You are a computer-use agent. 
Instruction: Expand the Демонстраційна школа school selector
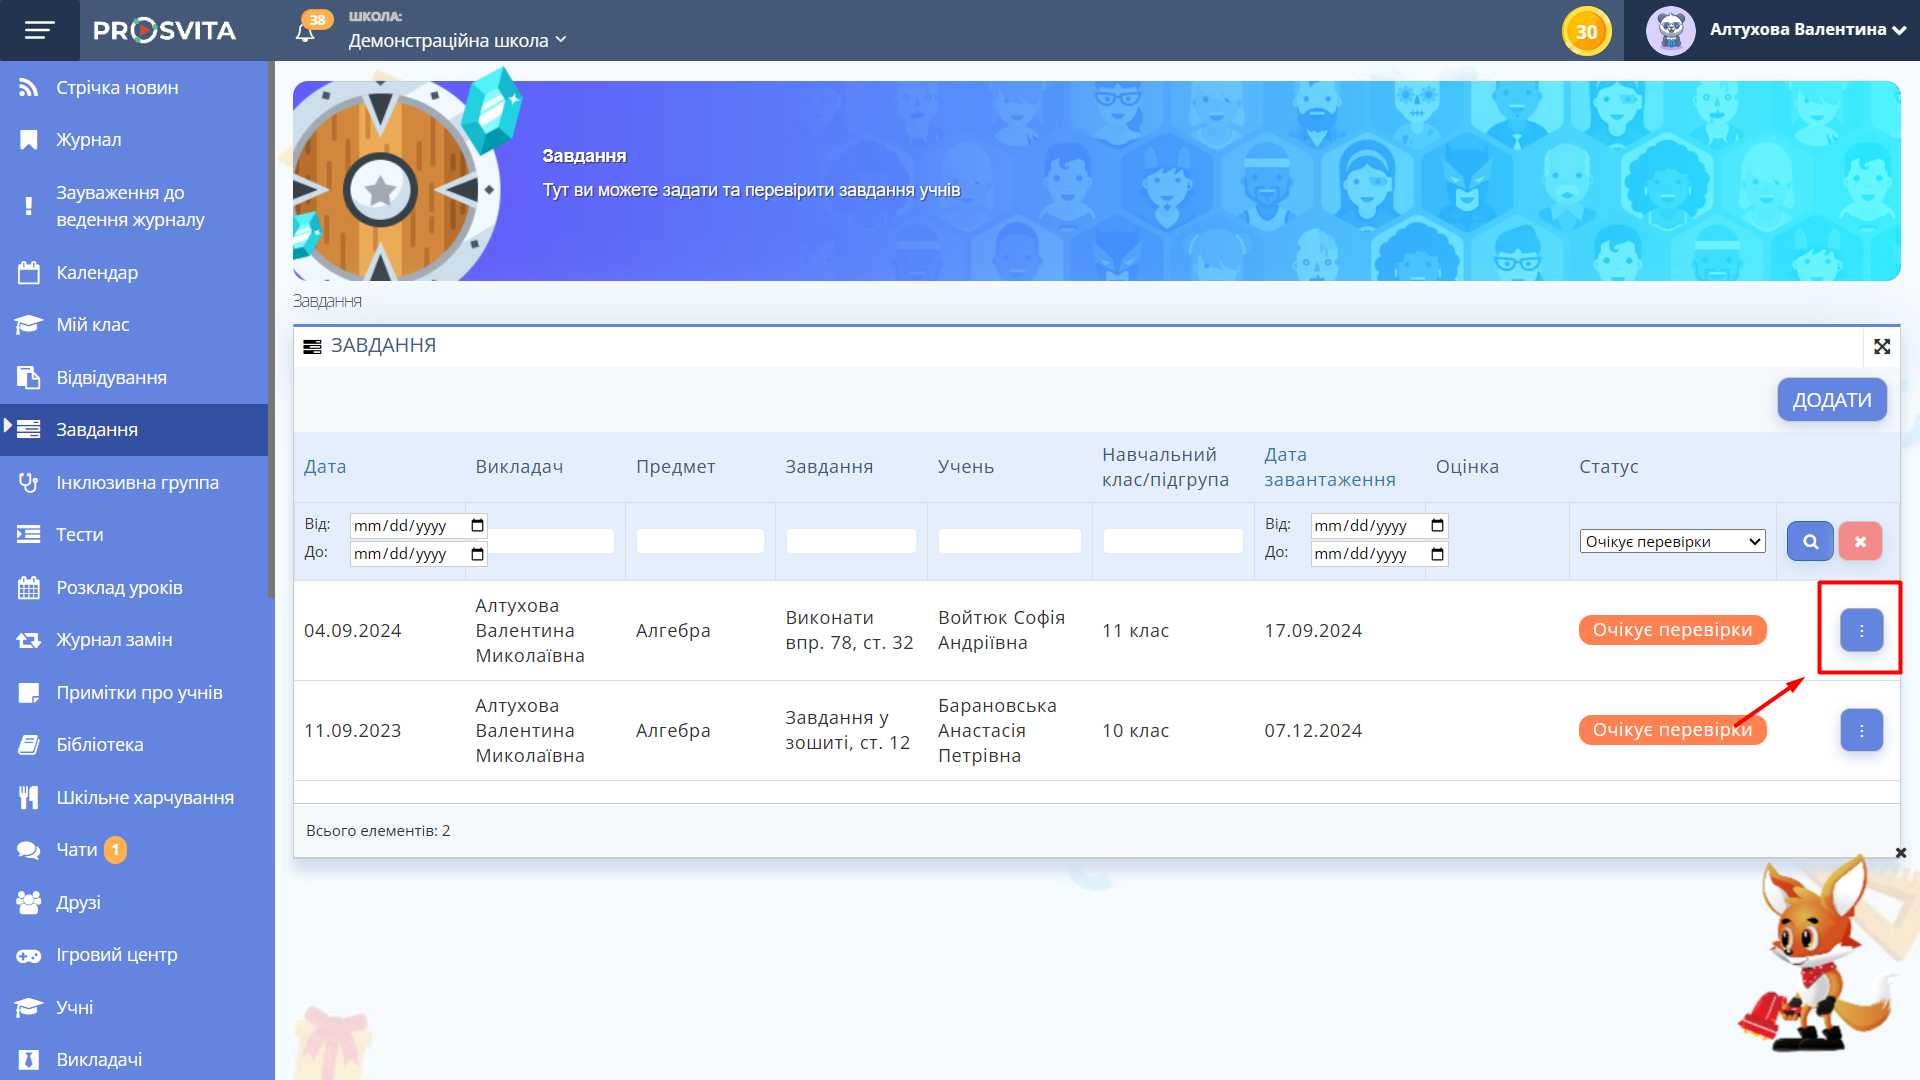click(x=457, y=40)
